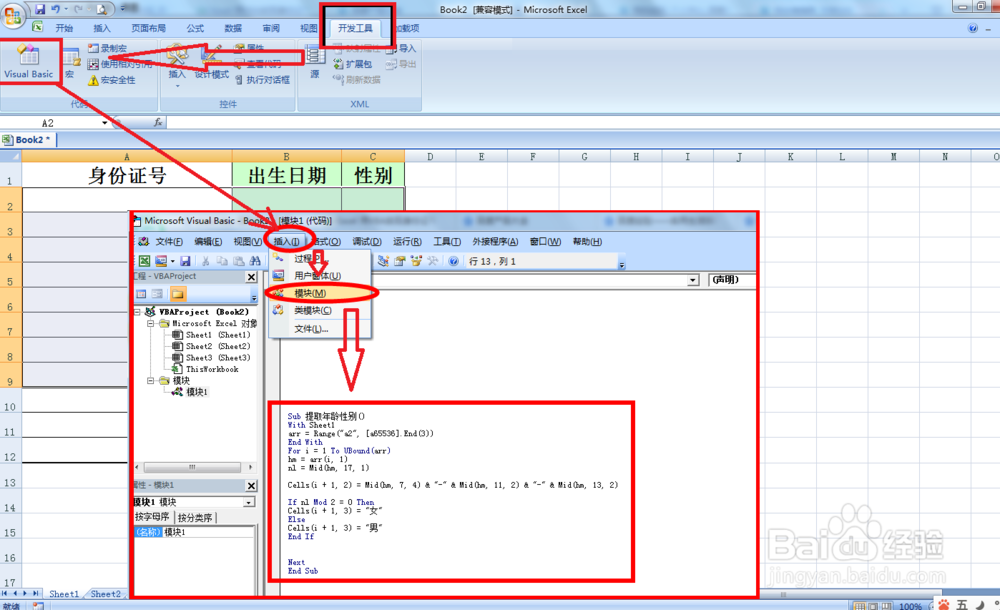1000x610 pixels.
Task: Save workbook from quick access toolbar
Action: coord(40,9)
